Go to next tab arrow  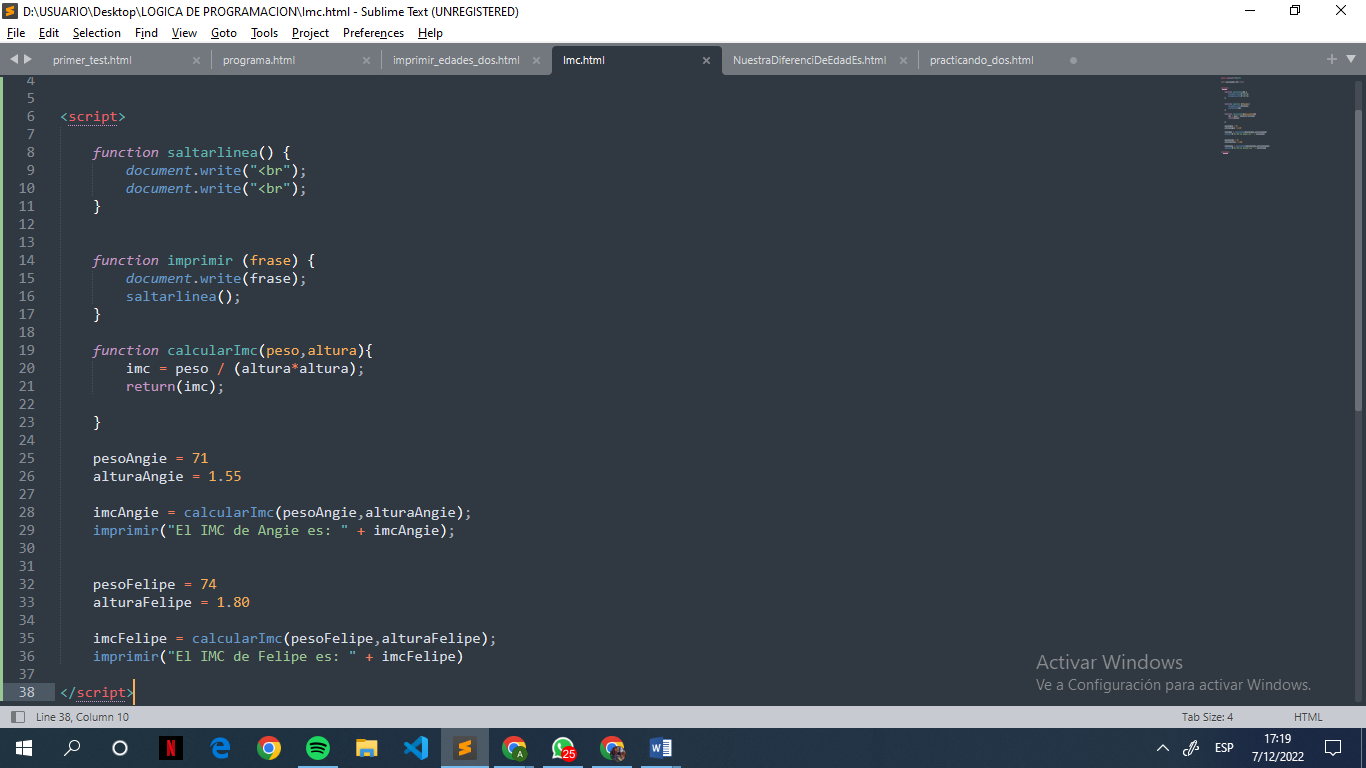coord(27,60)
